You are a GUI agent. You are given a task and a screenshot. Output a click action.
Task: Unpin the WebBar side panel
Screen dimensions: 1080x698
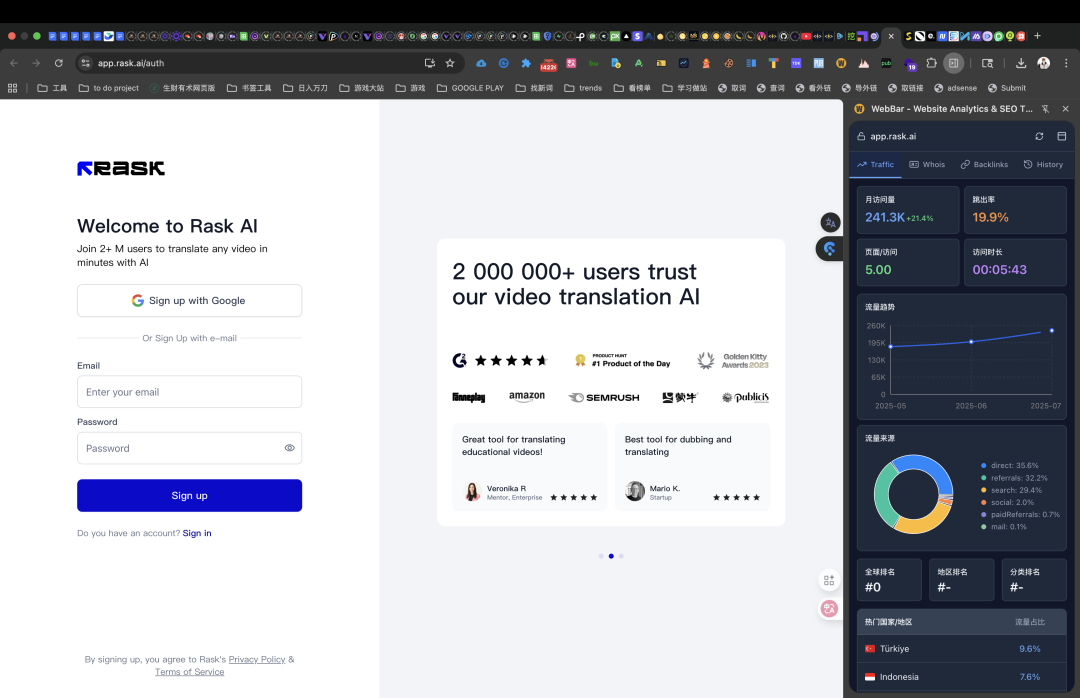[1046, 109]
